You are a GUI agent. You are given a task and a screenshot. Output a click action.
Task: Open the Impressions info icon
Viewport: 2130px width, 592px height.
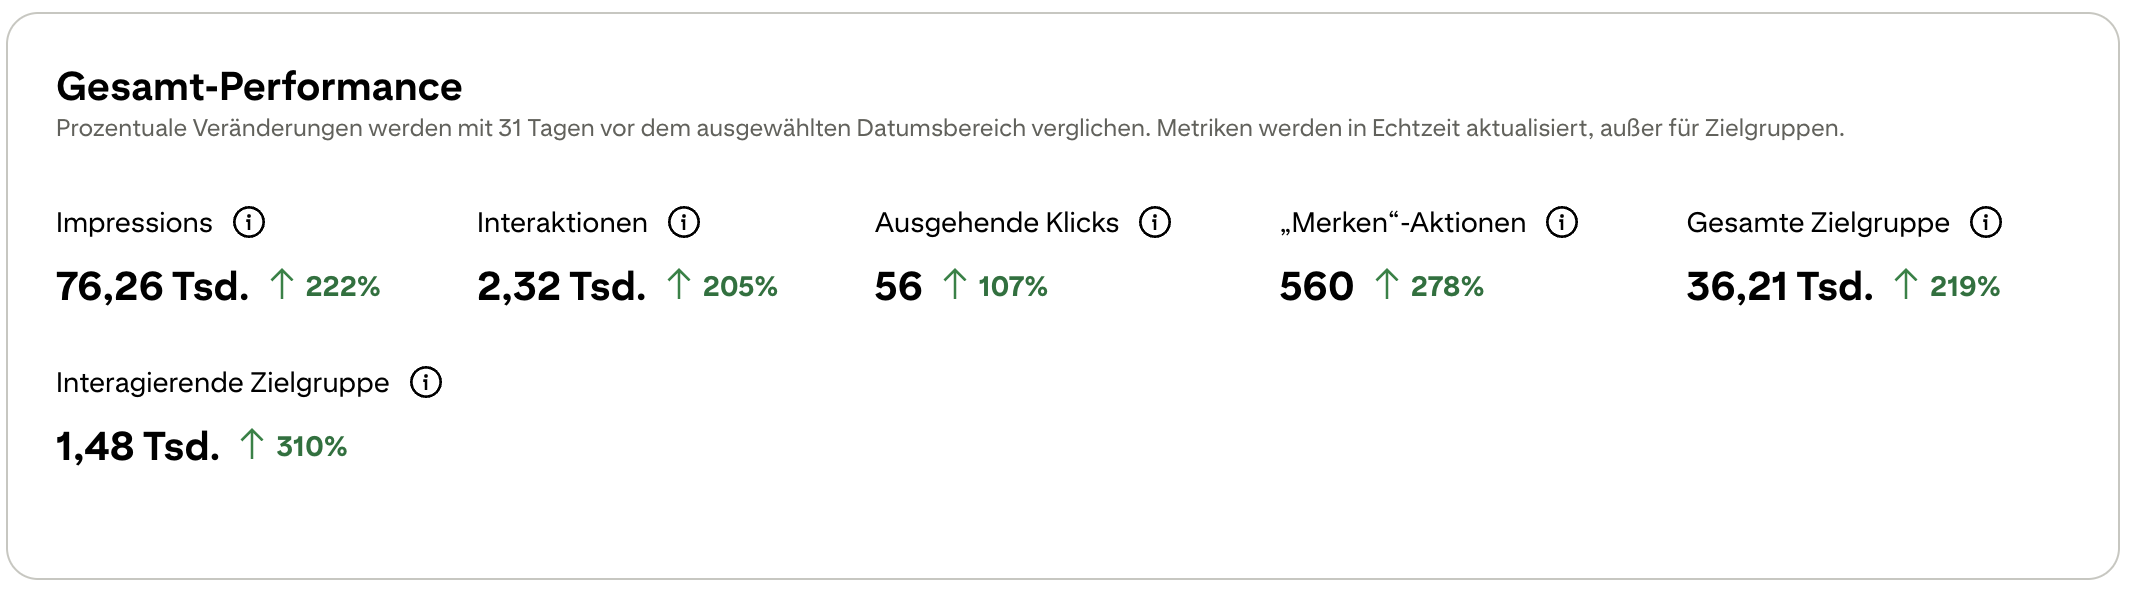tap(249, 222)
